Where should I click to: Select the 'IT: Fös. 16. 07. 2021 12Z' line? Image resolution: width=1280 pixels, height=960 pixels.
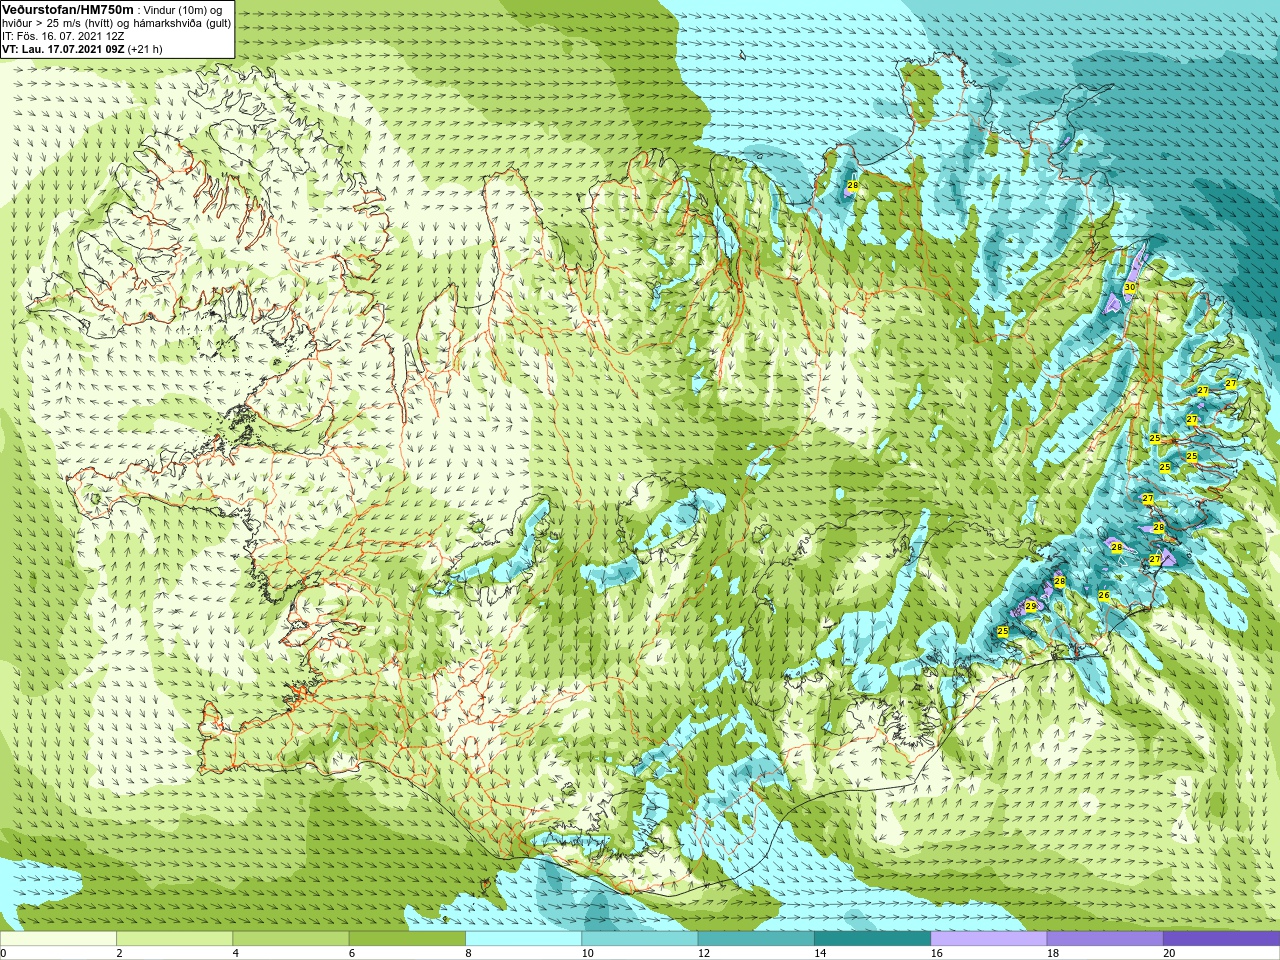point(63,36)
